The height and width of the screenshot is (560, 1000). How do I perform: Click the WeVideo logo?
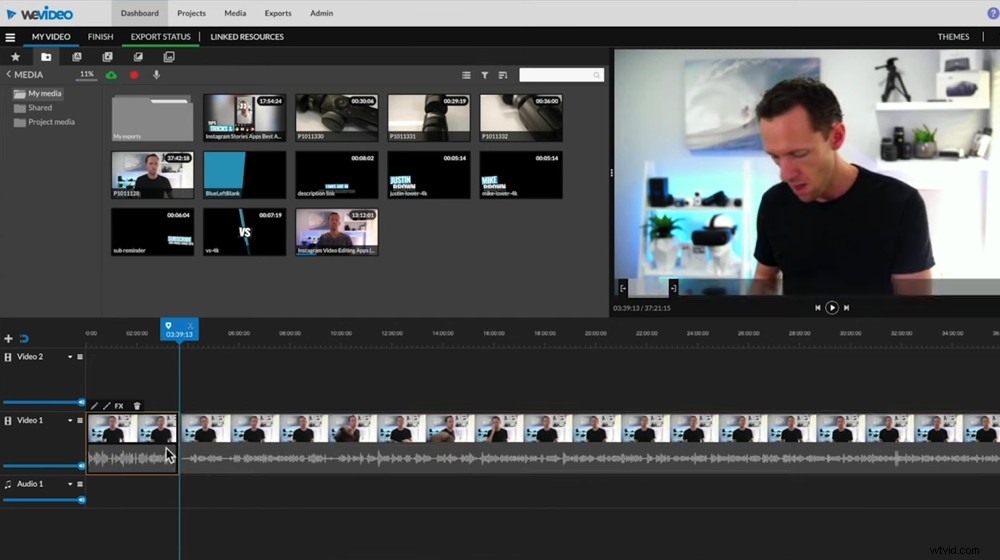point(40,13)
